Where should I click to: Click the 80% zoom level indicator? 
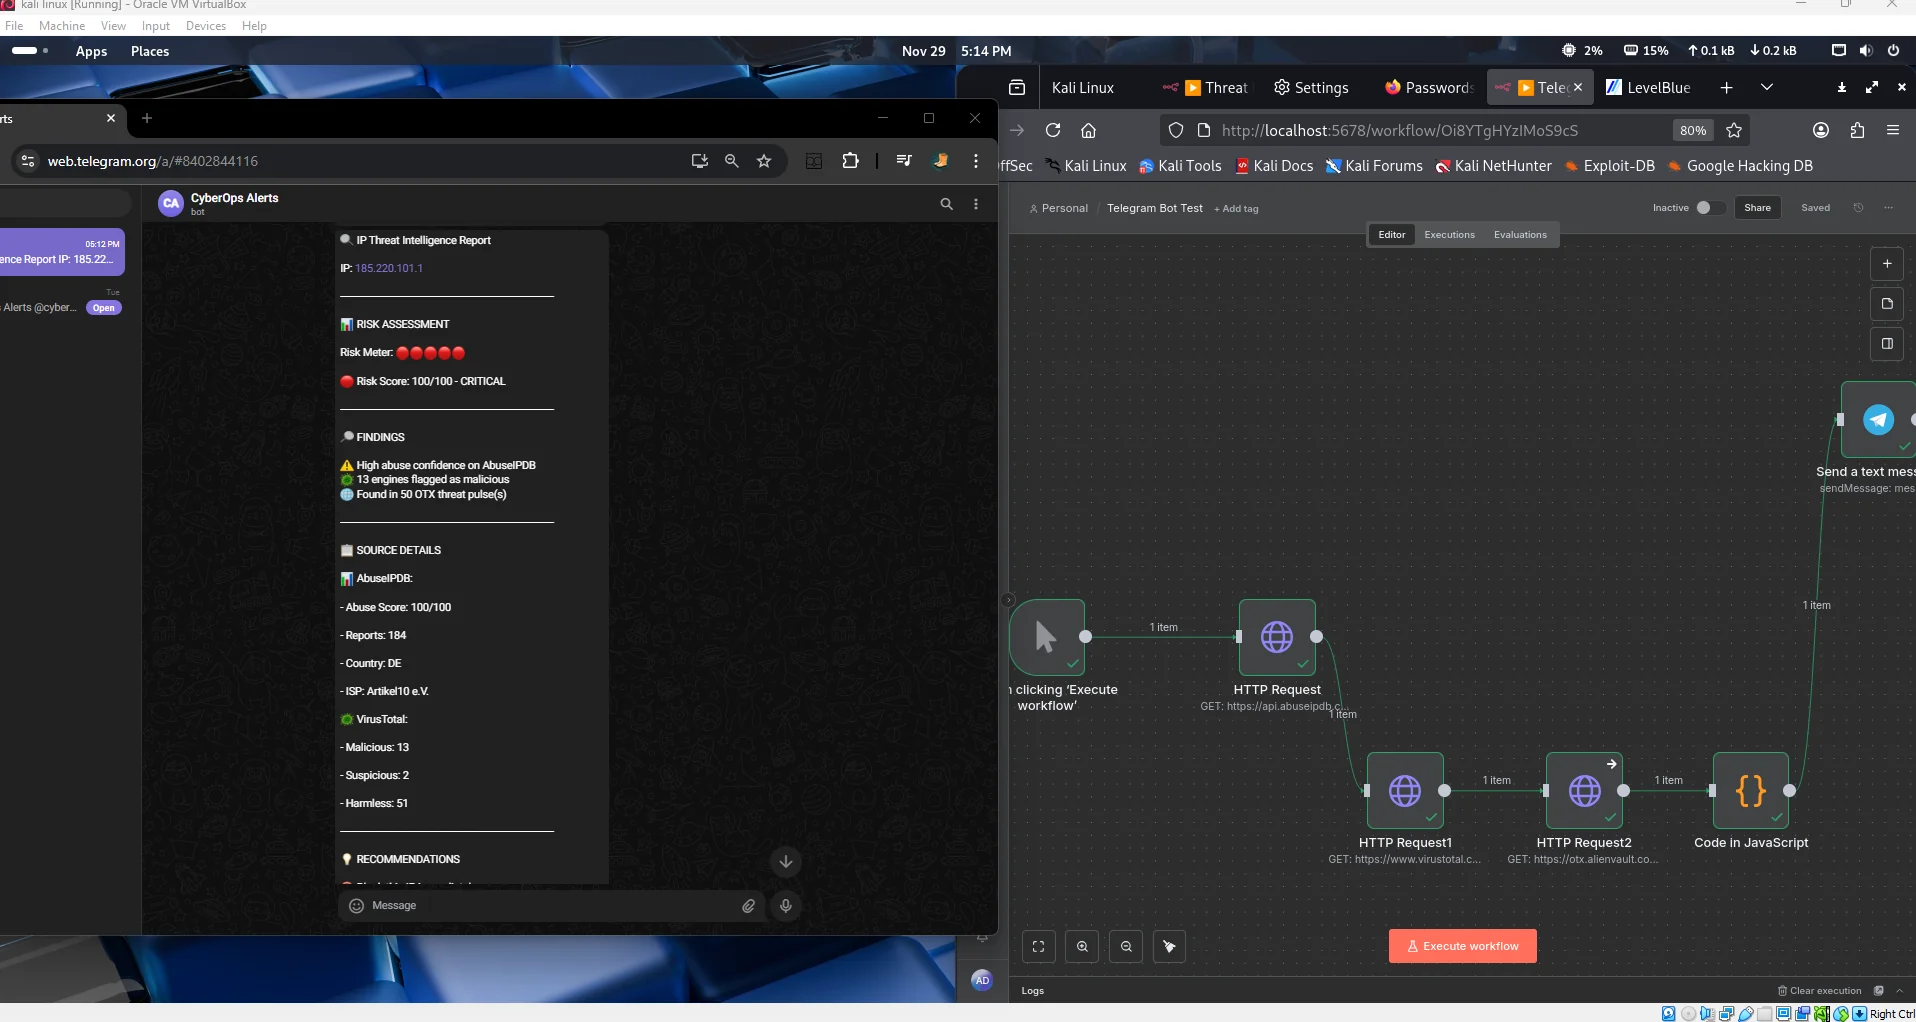point(1693,130)
